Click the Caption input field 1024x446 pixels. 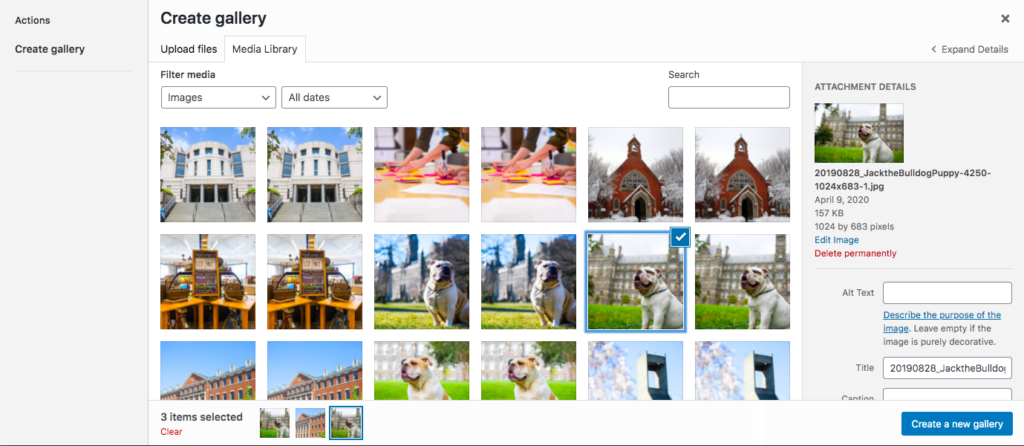[x=947, y=394]
